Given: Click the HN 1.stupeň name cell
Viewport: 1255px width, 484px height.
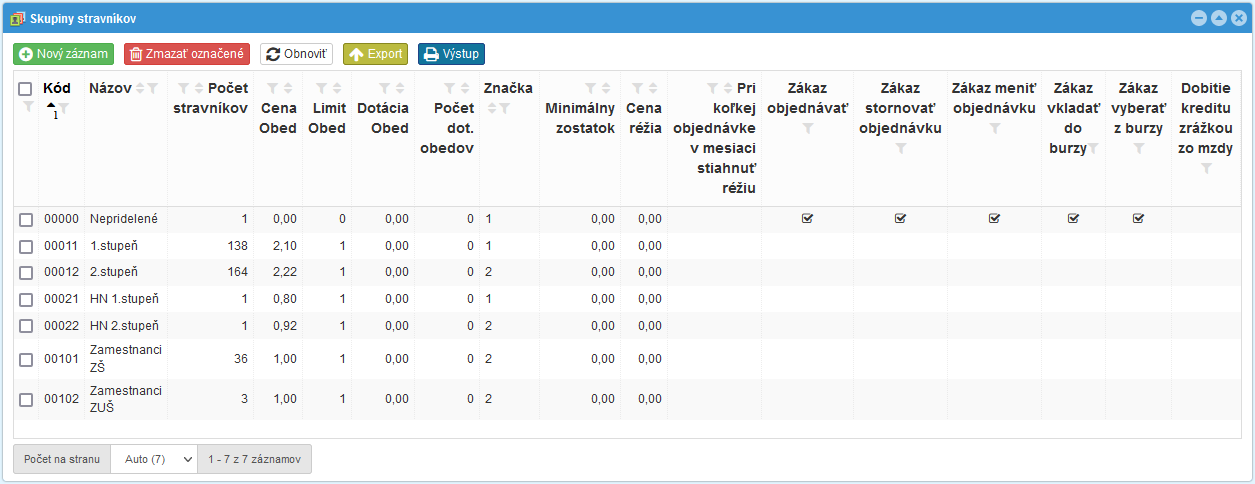Looking at the screenshot, I should (126, 299).
